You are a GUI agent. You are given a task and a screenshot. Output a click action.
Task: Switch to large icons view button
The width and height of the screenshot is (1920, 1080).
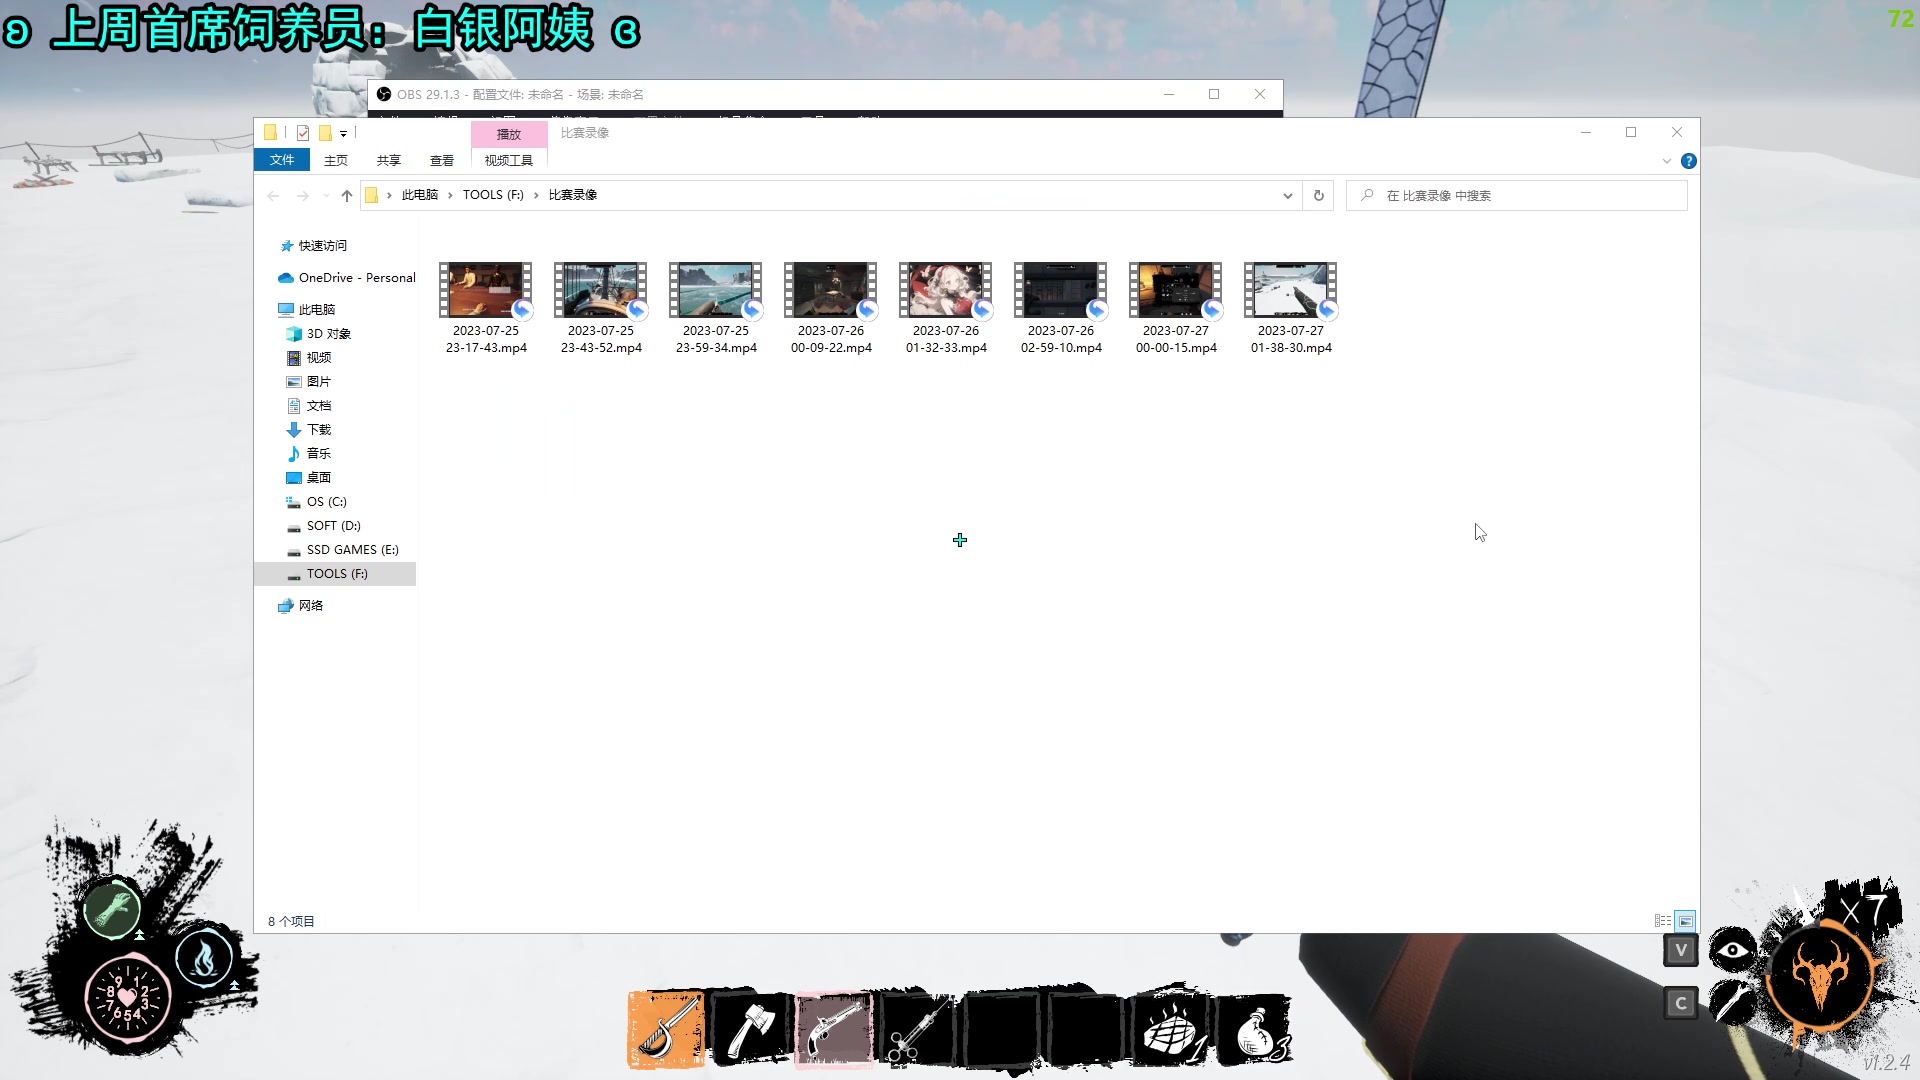[x=1686, y=921]
